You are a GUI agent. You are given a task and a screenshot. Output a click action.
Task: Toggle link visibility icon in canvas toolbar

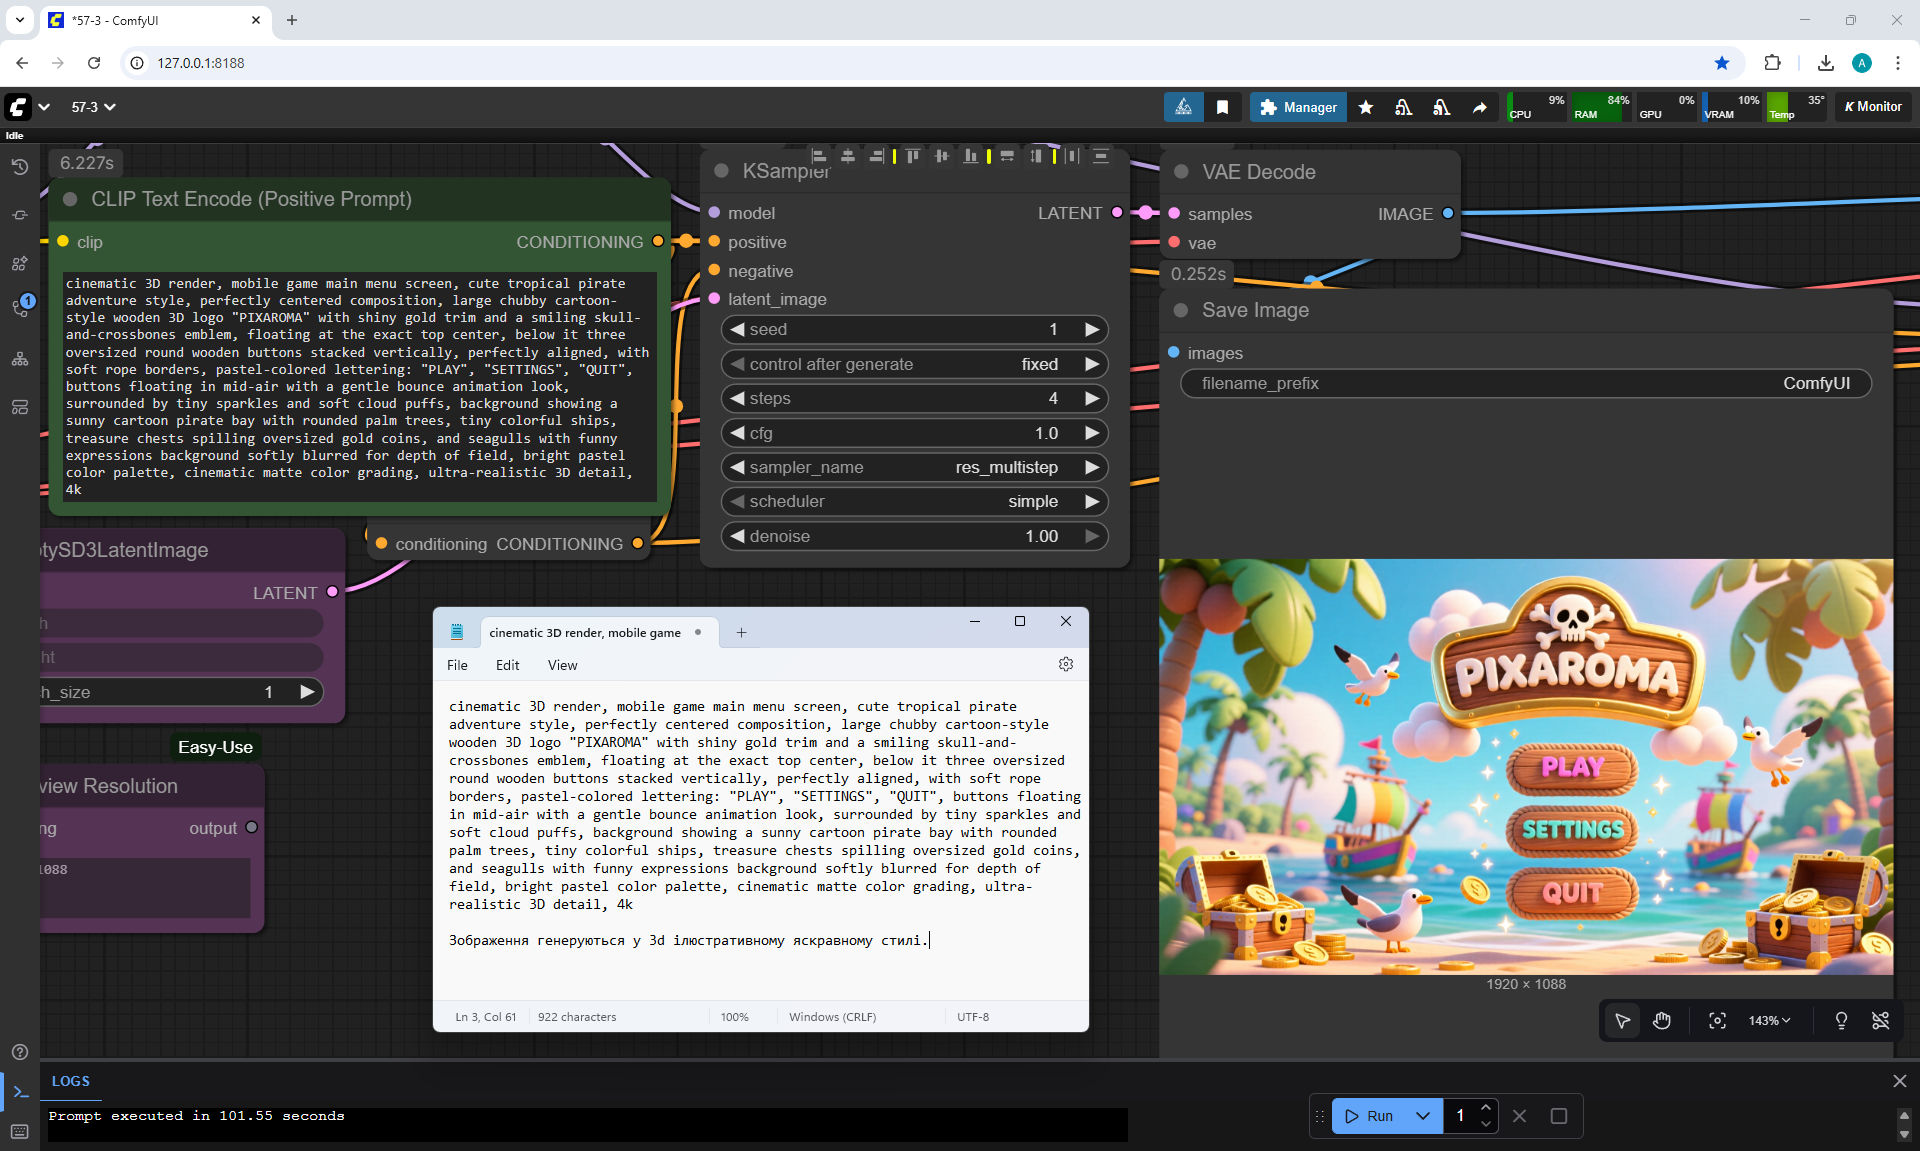tap(1880, 1020)
